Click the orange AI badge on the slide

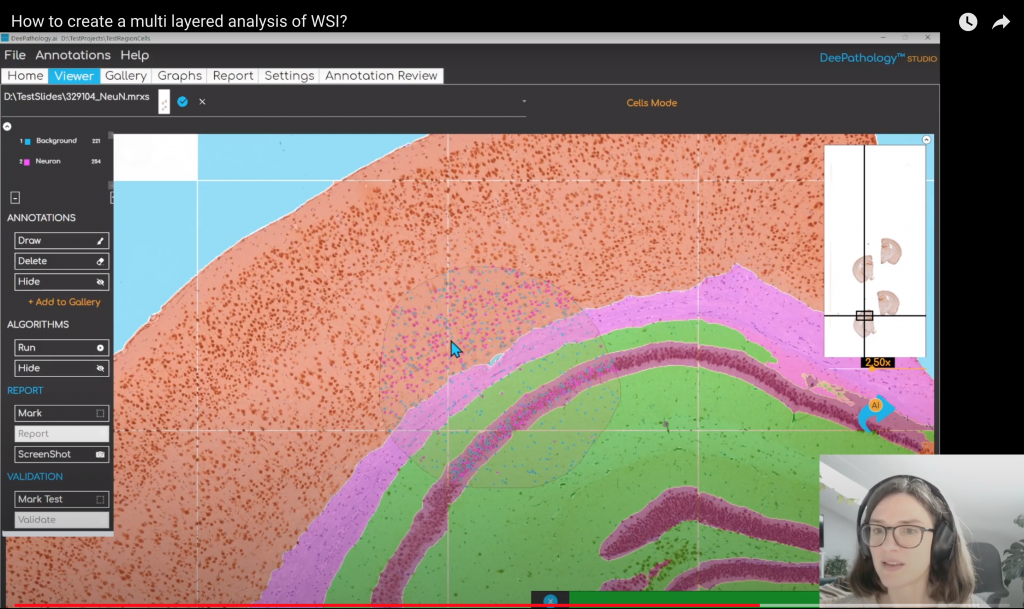coord(875,405)
